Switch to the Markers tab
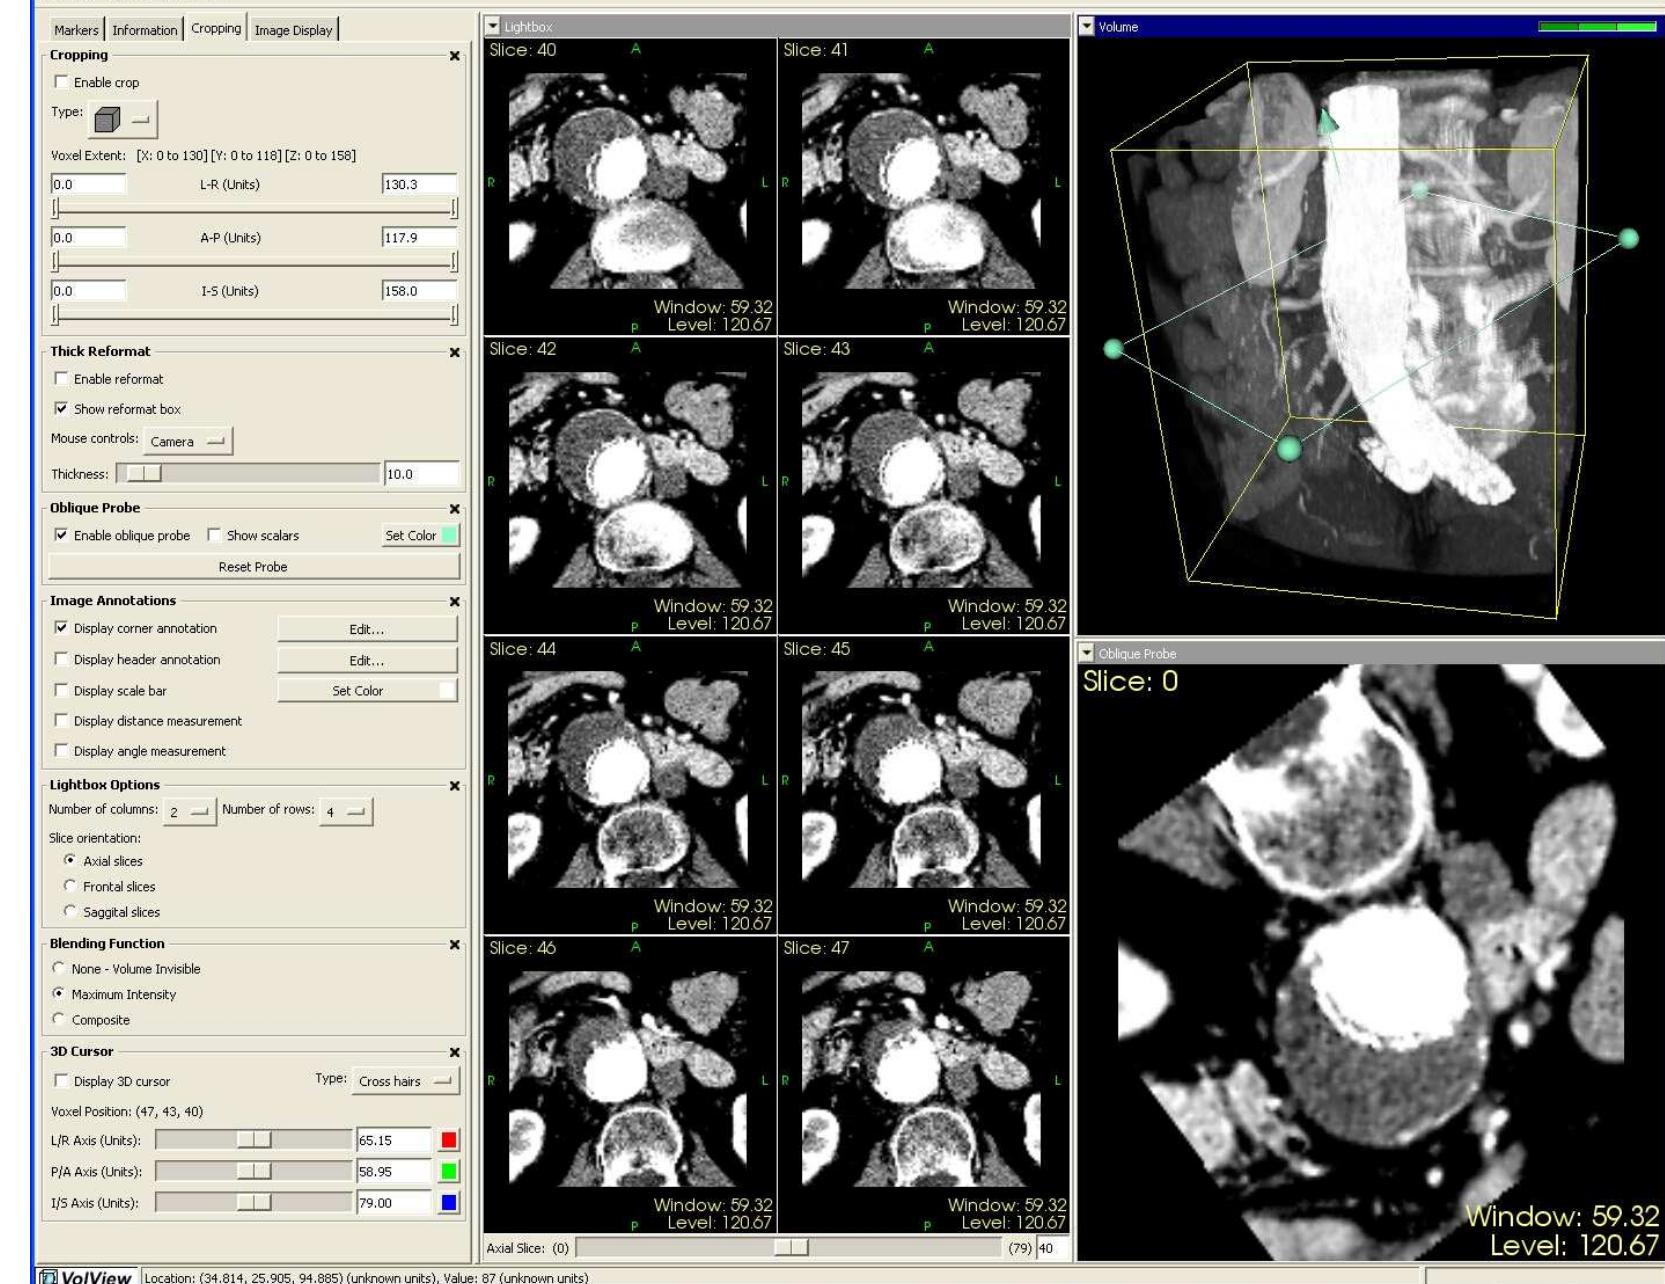Screen dimensions: 1665x1284 [76, 30]
